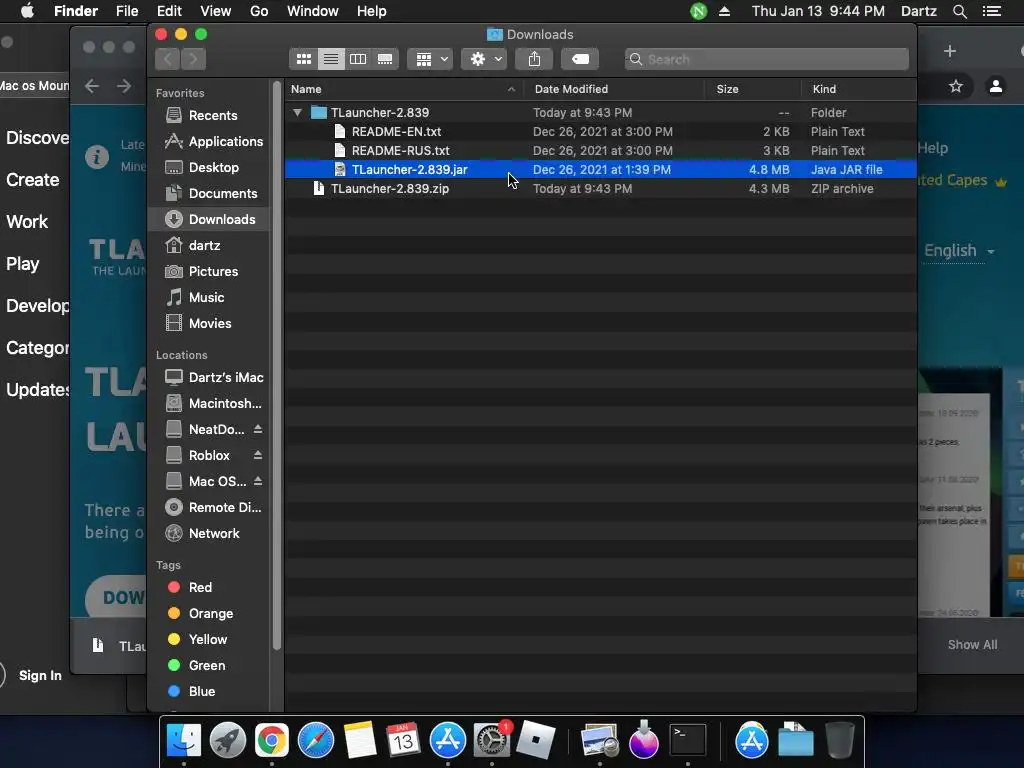Switch Finder to column view
This screenshot has height=768, width=1024.
coord(358,59)
